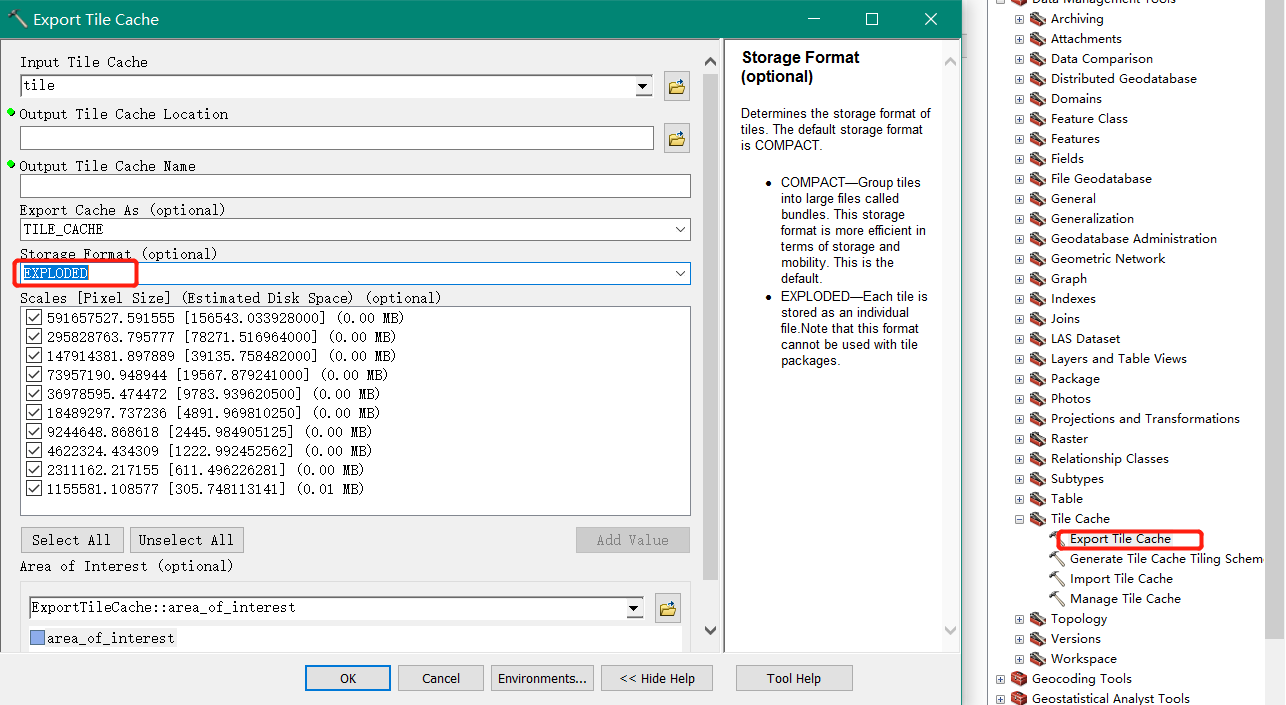The width and height of the screenshot is (1286, 705).
Task: Click Projections and Transformations toolset icon
Action: [x=1038, y=419]
